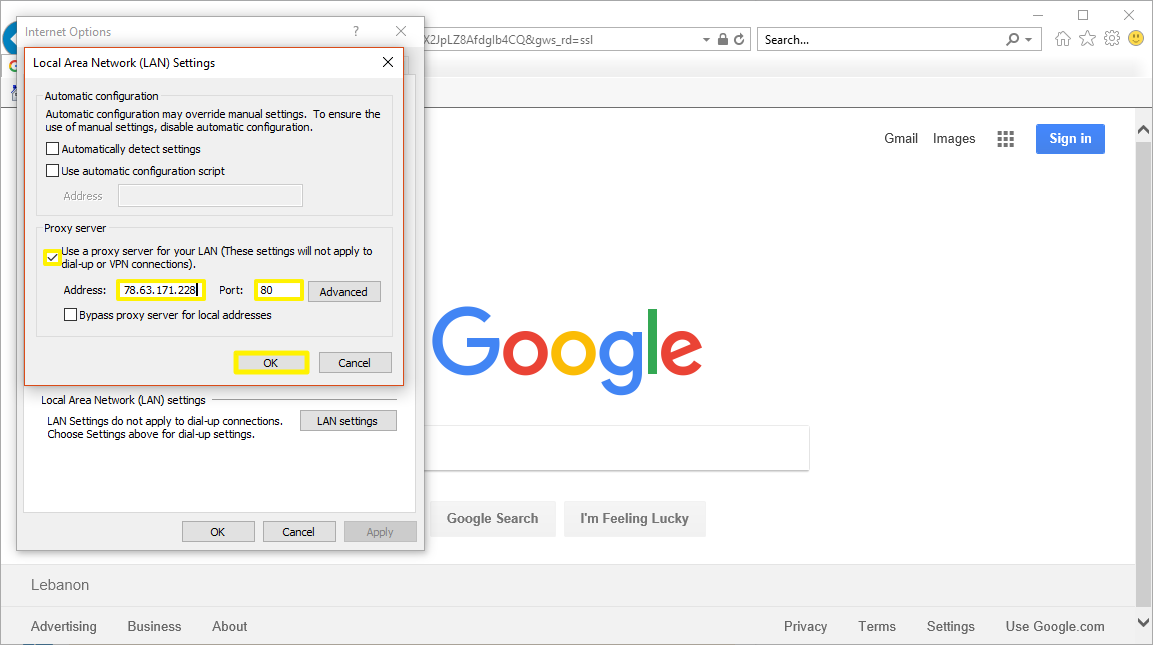Open the Terms footer link
This screenshot has height=645, width=1153.
[x=877, y=627]
